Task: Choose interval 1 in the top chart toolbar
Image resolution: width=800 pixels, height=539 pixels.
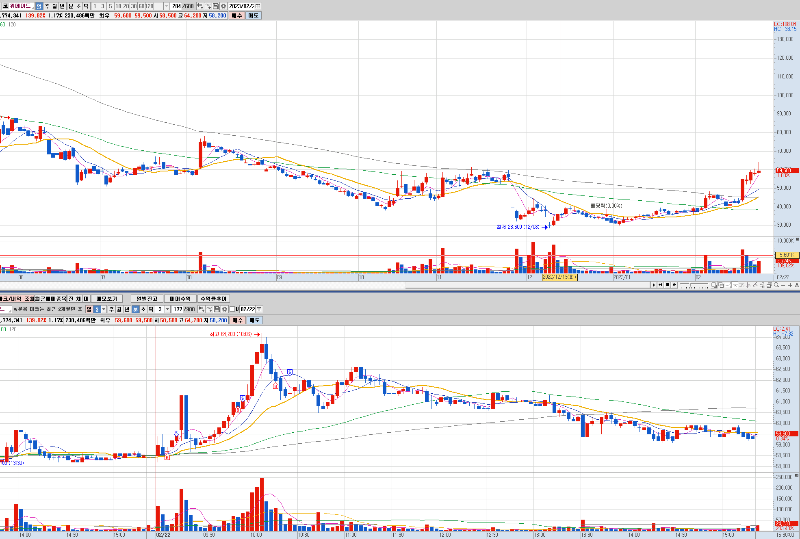Action: pyautogui.click(x=95, y=6)
